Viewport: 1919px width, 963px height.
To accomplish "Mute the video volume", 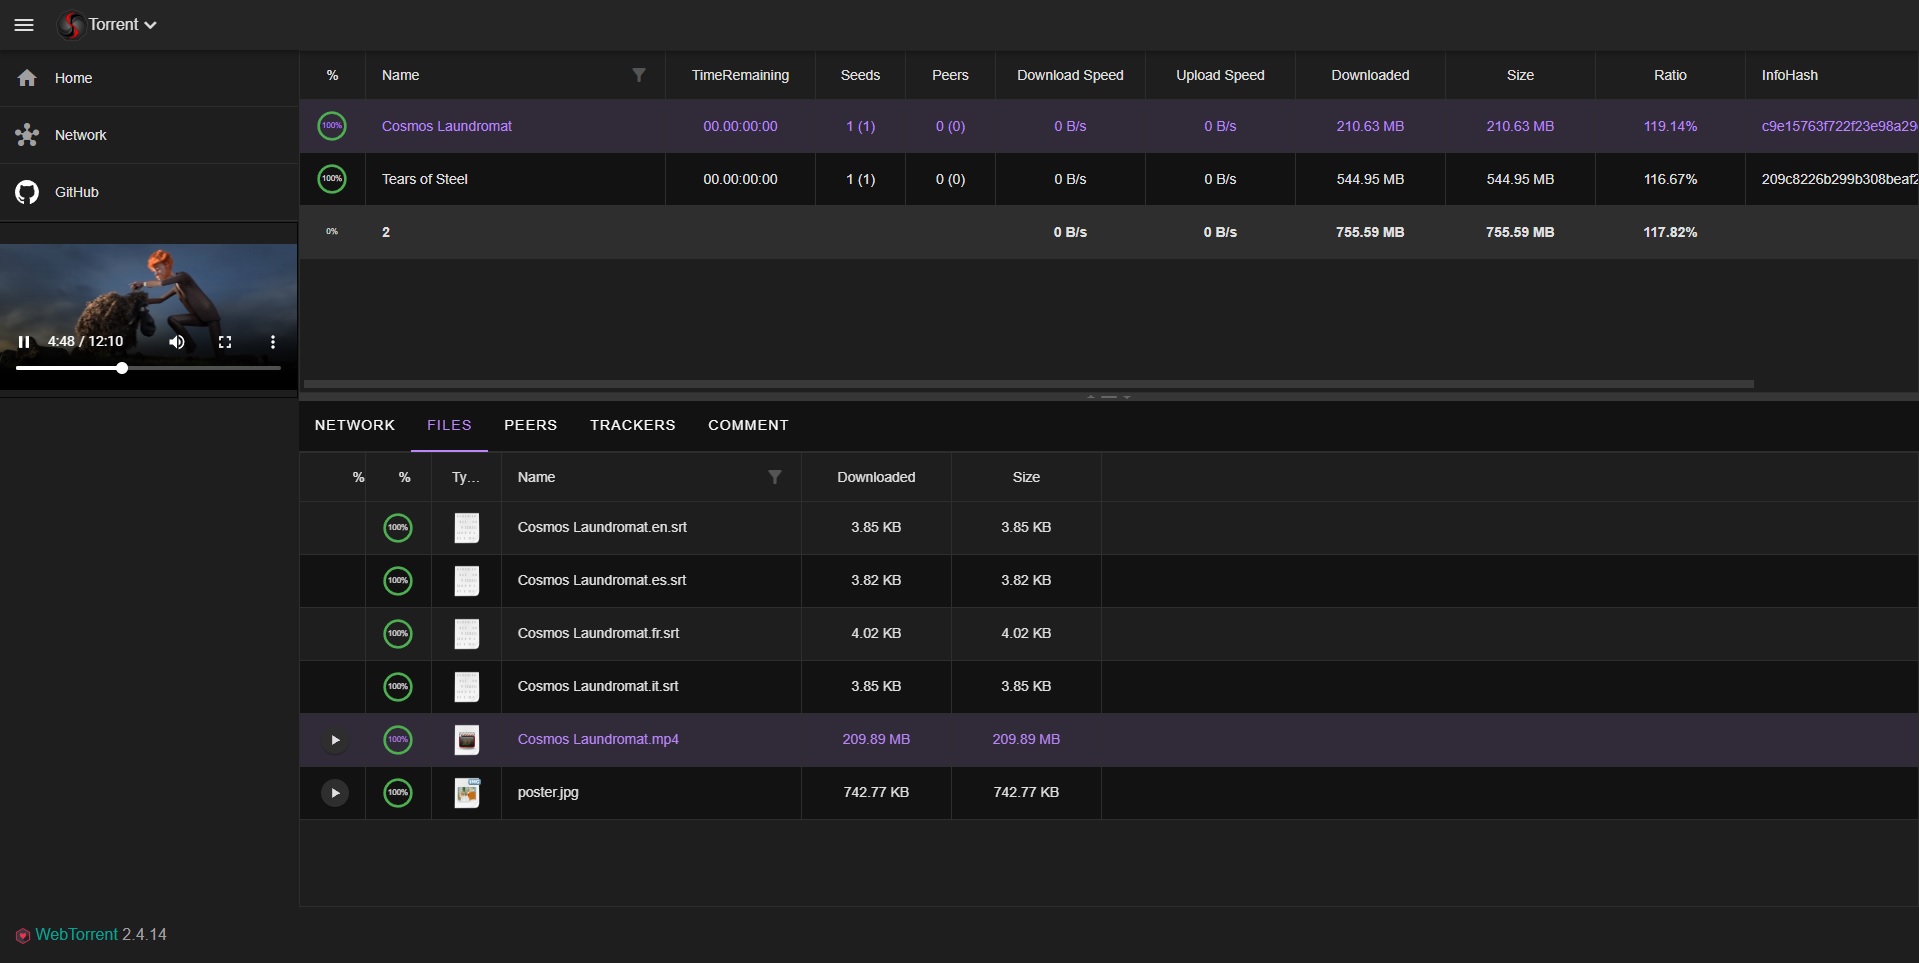I will point(177,342).
